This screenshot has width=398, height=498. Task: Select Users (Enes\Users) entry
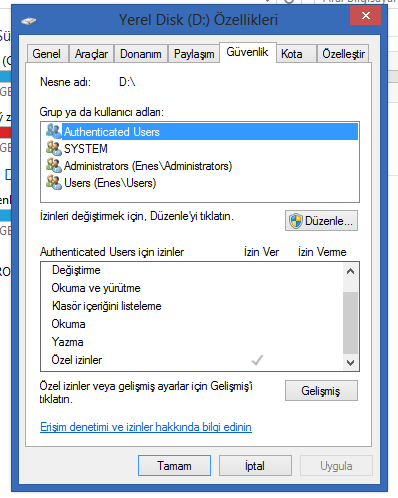[200, 182]
